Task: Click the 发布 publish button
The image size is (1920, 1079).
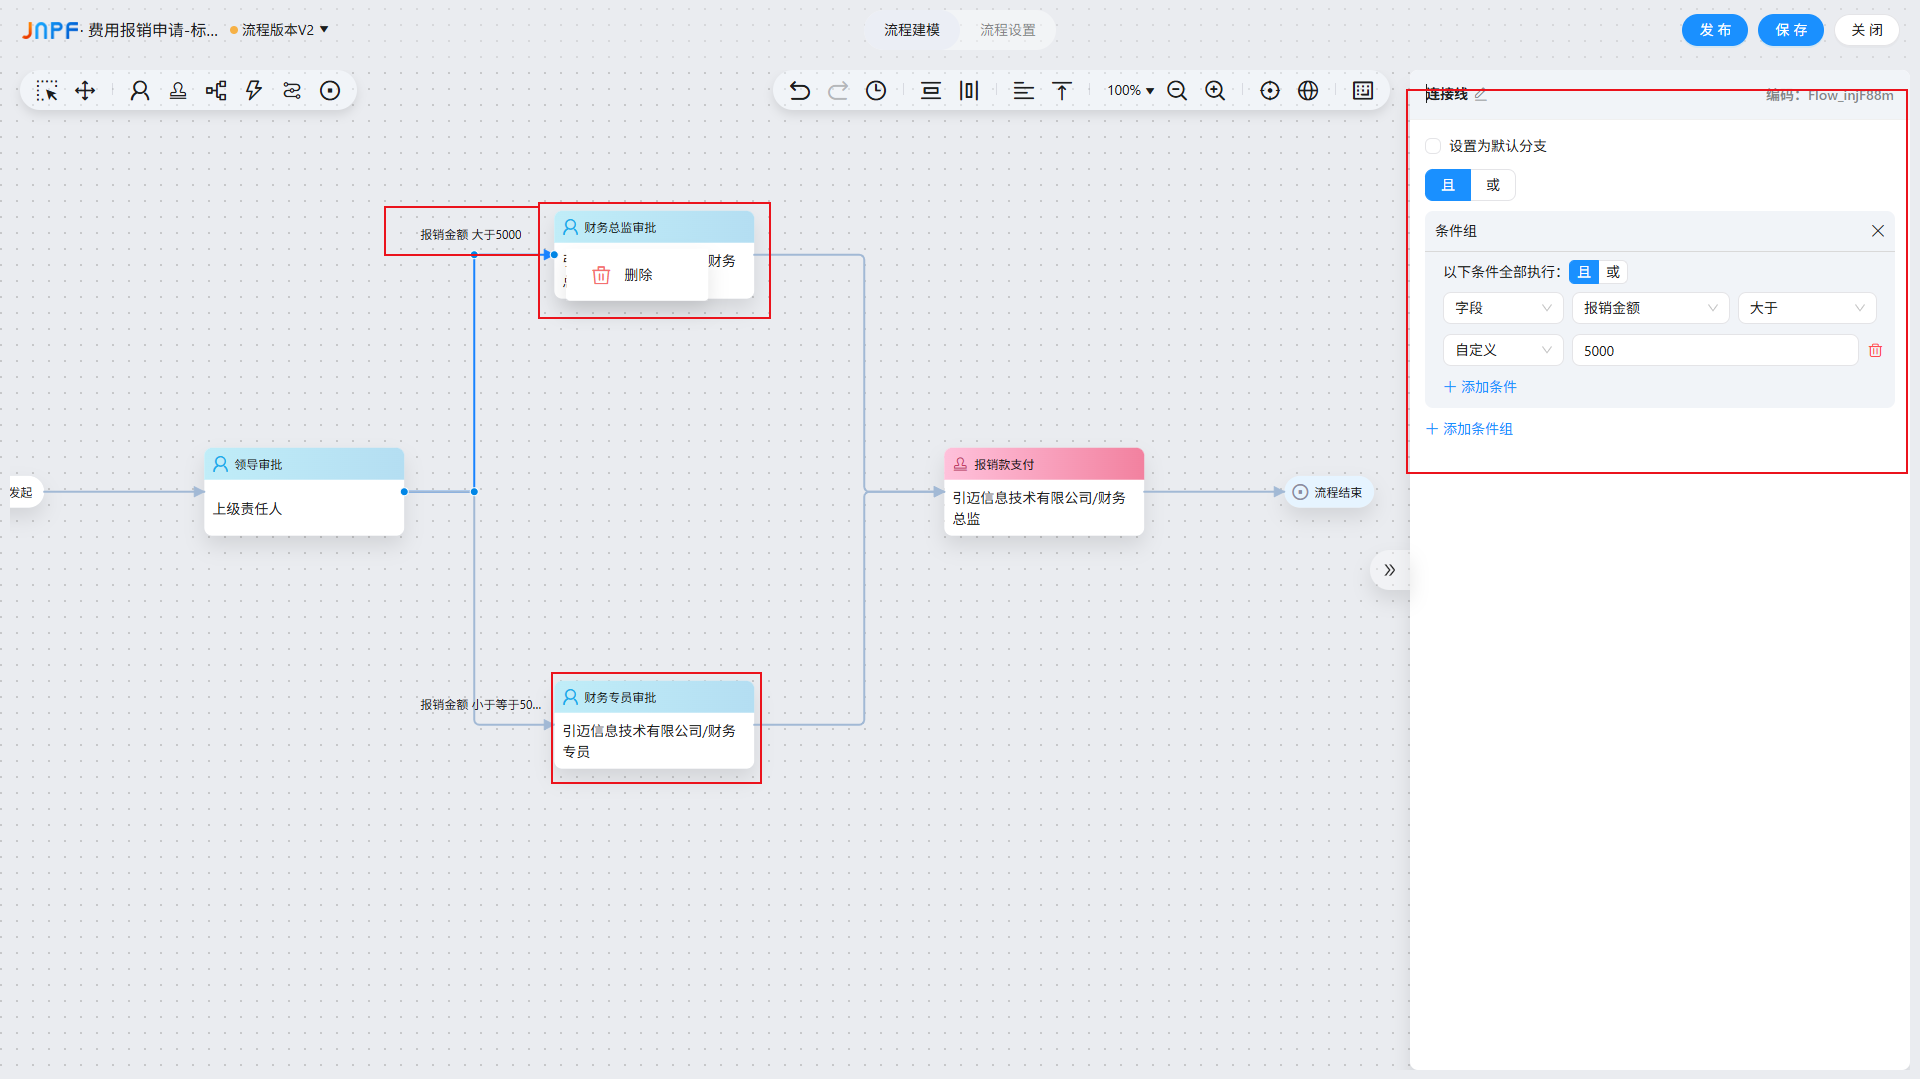Action: [1714, 30]
